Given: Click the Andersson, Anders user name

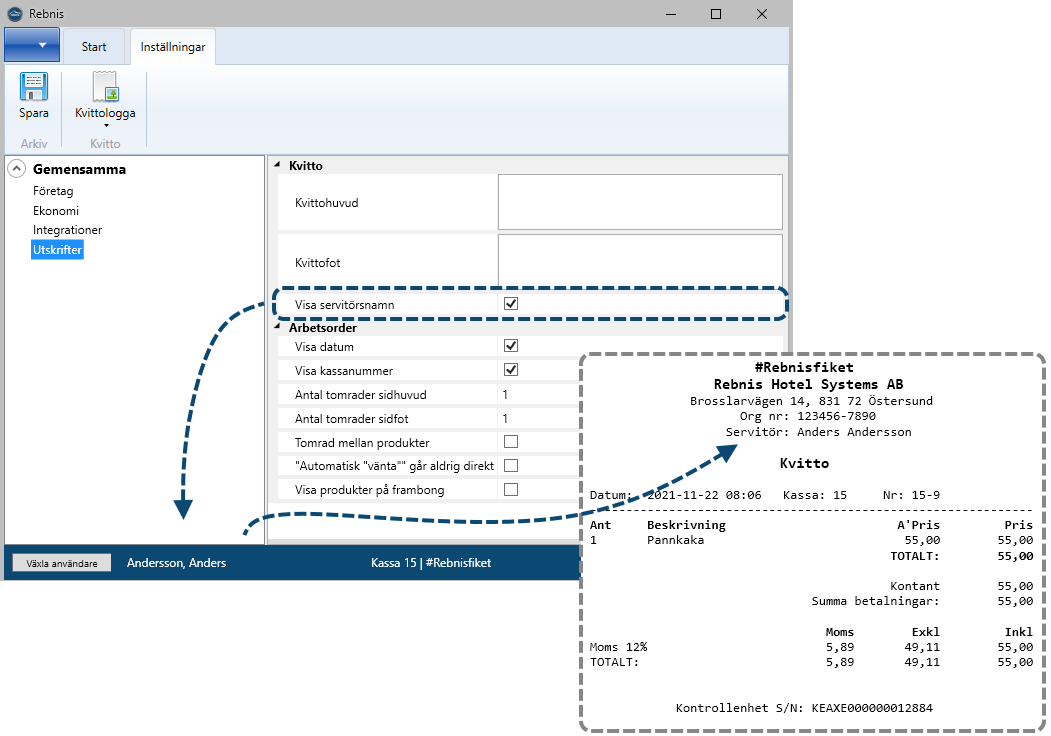Looking at the screenshot, I should pyautogui.click(x=176, y=563).
